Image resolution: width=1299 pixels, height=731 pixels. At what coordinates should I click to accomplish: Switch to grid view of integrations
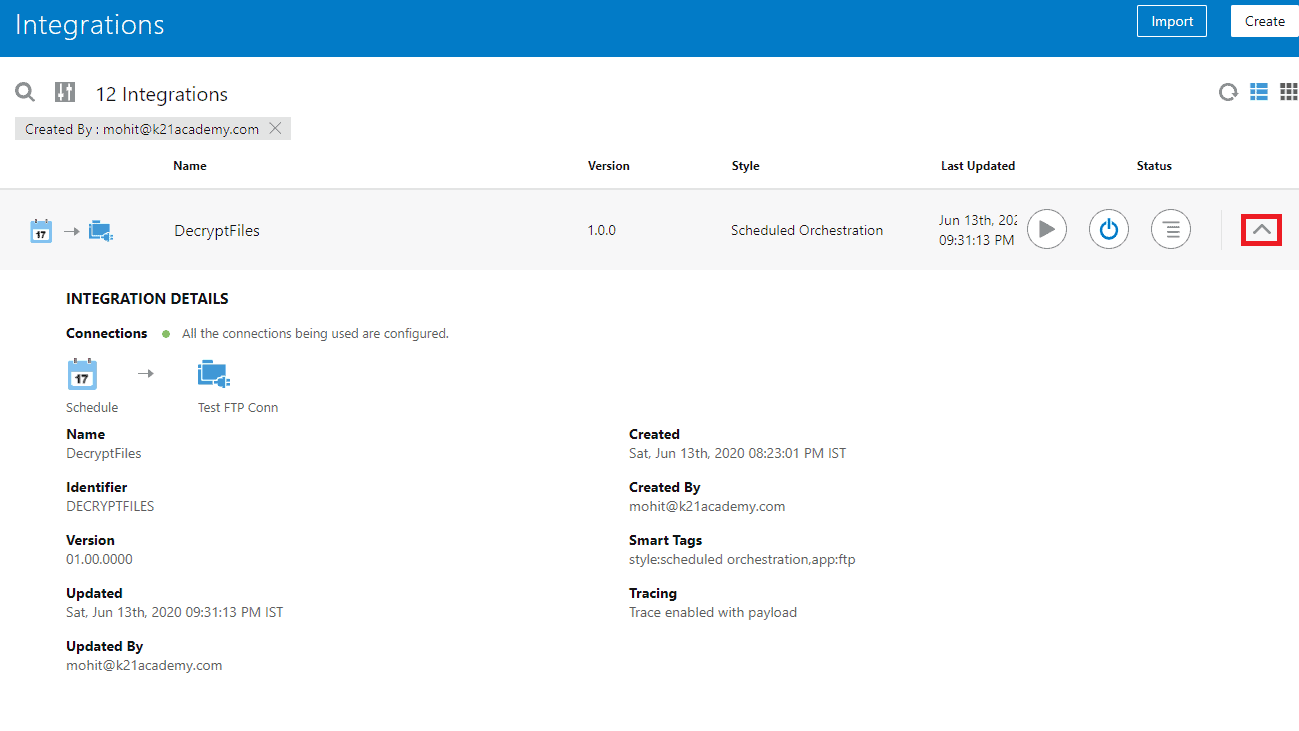(x=1290, y=92)
